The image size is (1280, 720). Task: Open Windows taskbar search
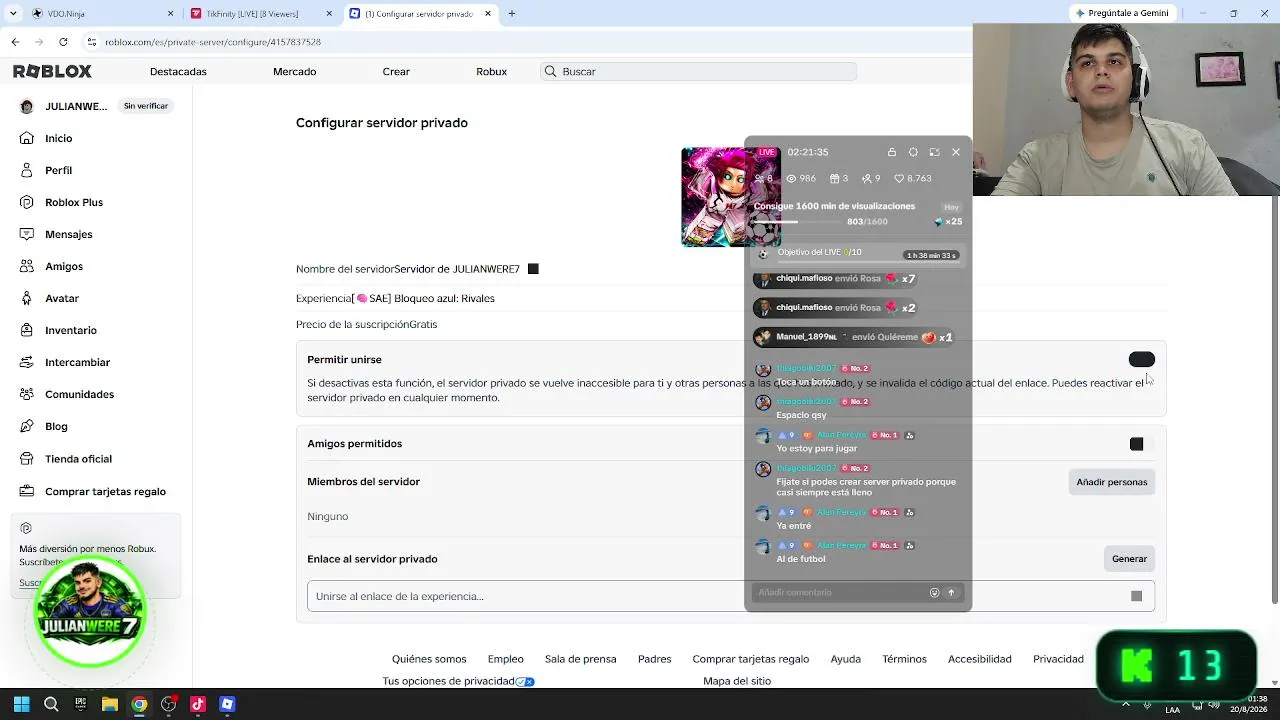[x=51, y=704]
